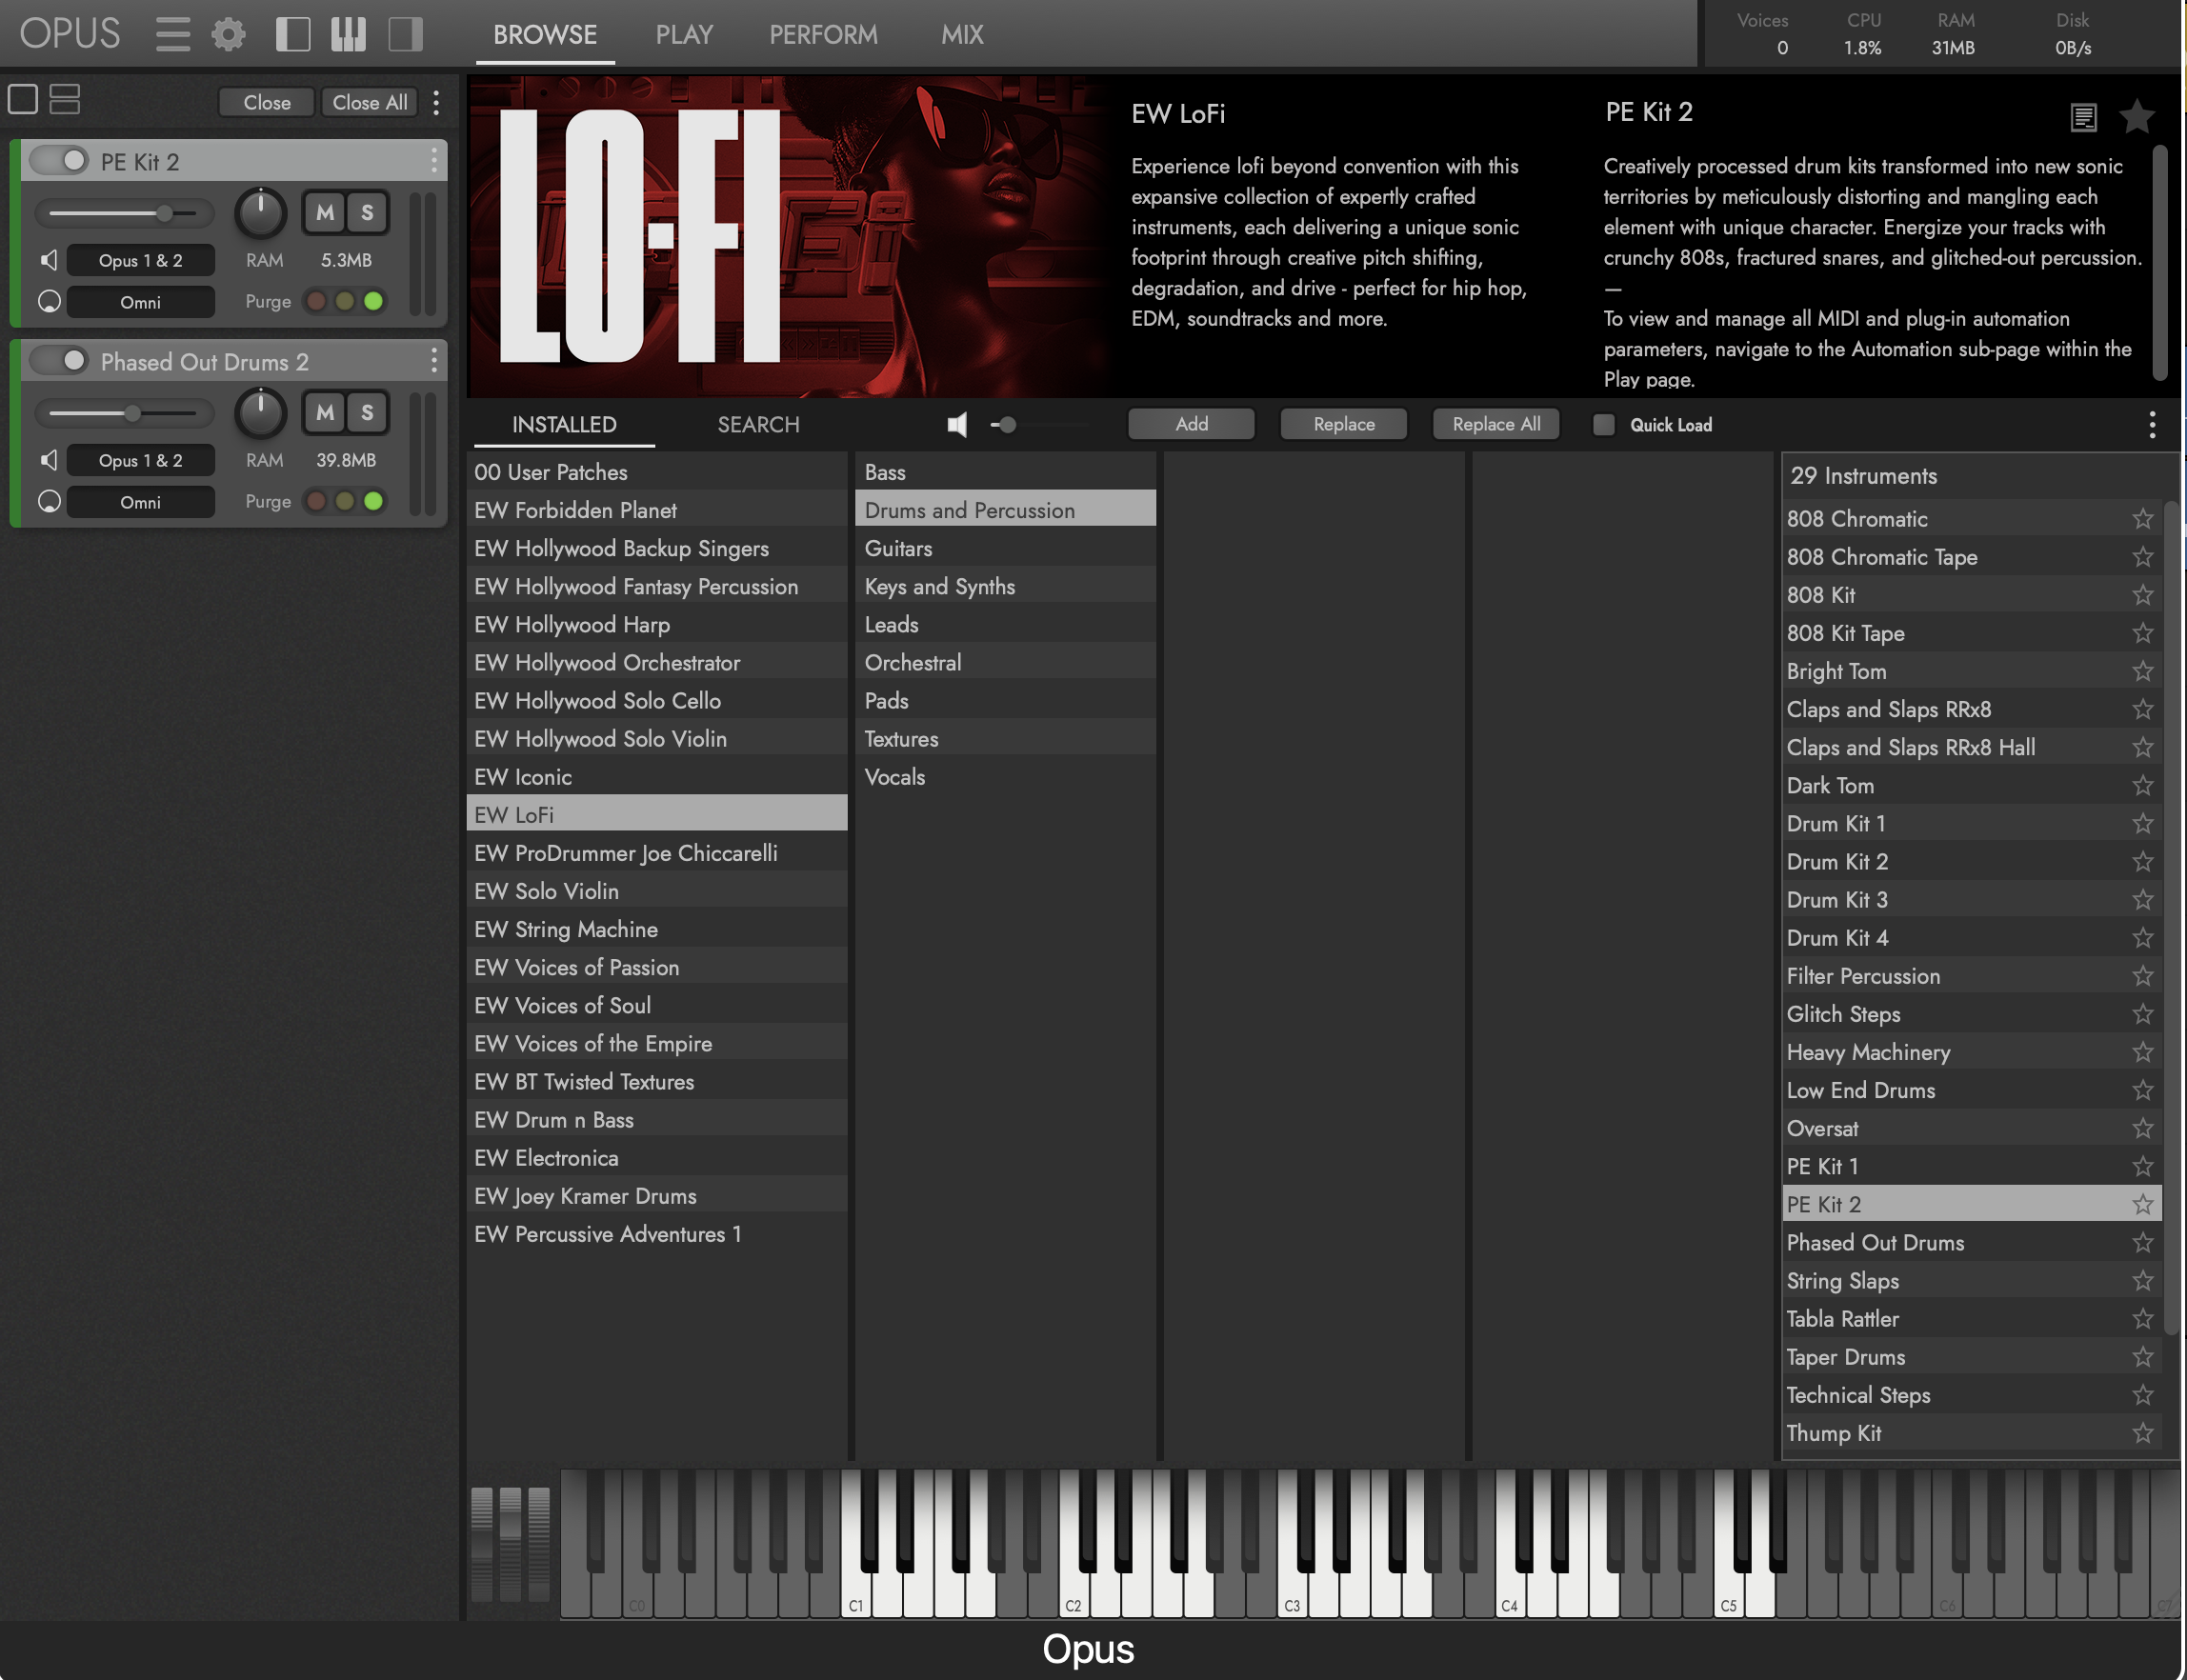Solo Phased Out Drums 2 with S button

[x=367, y=412]
